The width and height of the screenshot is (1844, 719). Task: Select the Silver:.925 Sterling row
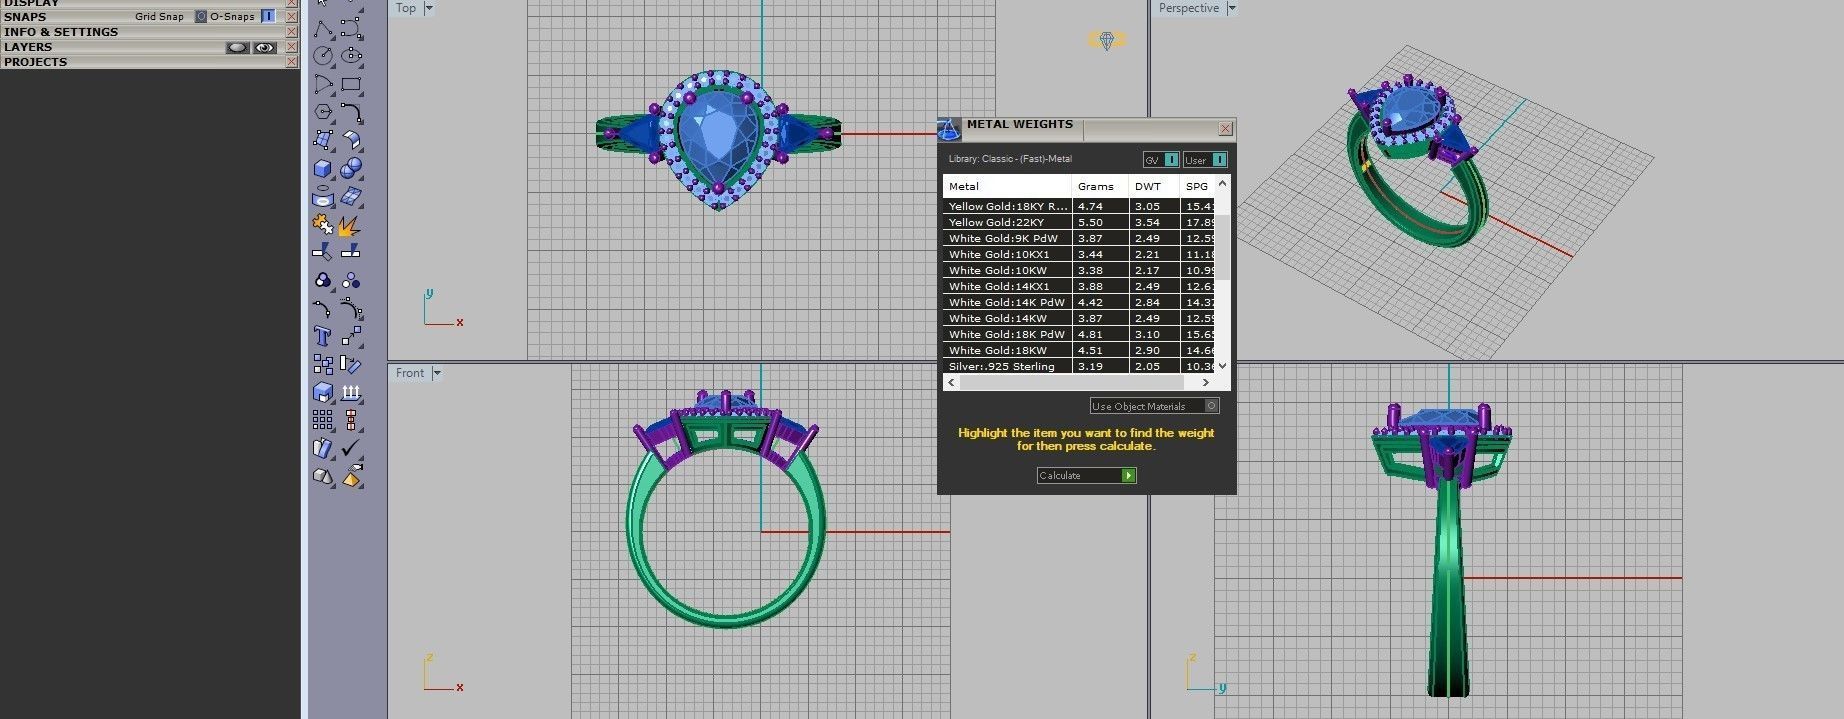pos(1079,366)
